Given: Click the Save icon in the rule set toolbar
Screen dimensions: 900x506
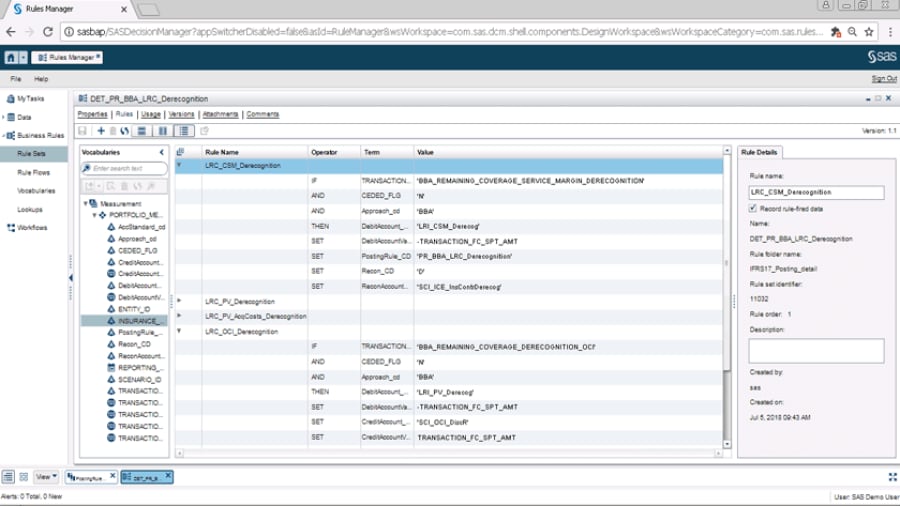Looking at the screenshot, I should coord(82,131).
